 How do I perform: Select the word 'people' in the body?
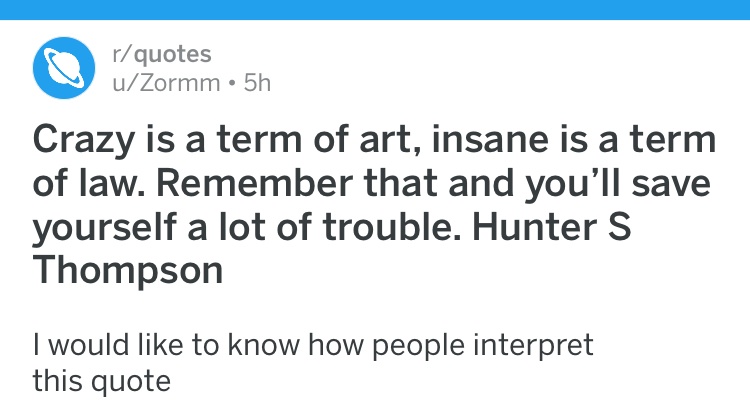click(x=418, y=346)
